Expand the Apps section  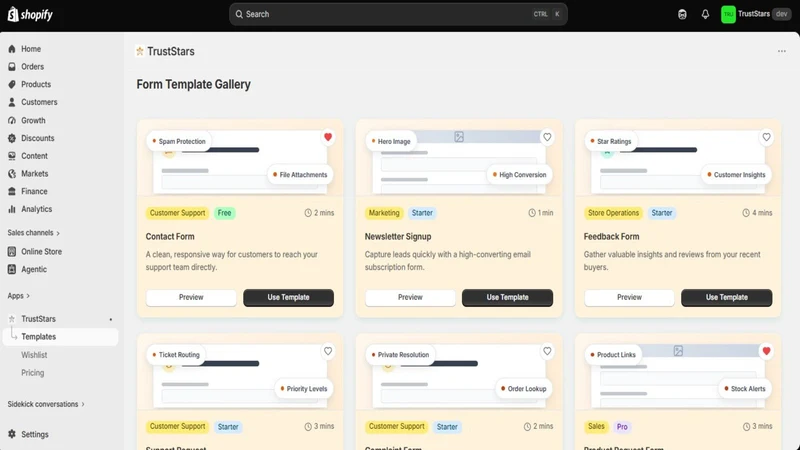click(x=19, y=296)
